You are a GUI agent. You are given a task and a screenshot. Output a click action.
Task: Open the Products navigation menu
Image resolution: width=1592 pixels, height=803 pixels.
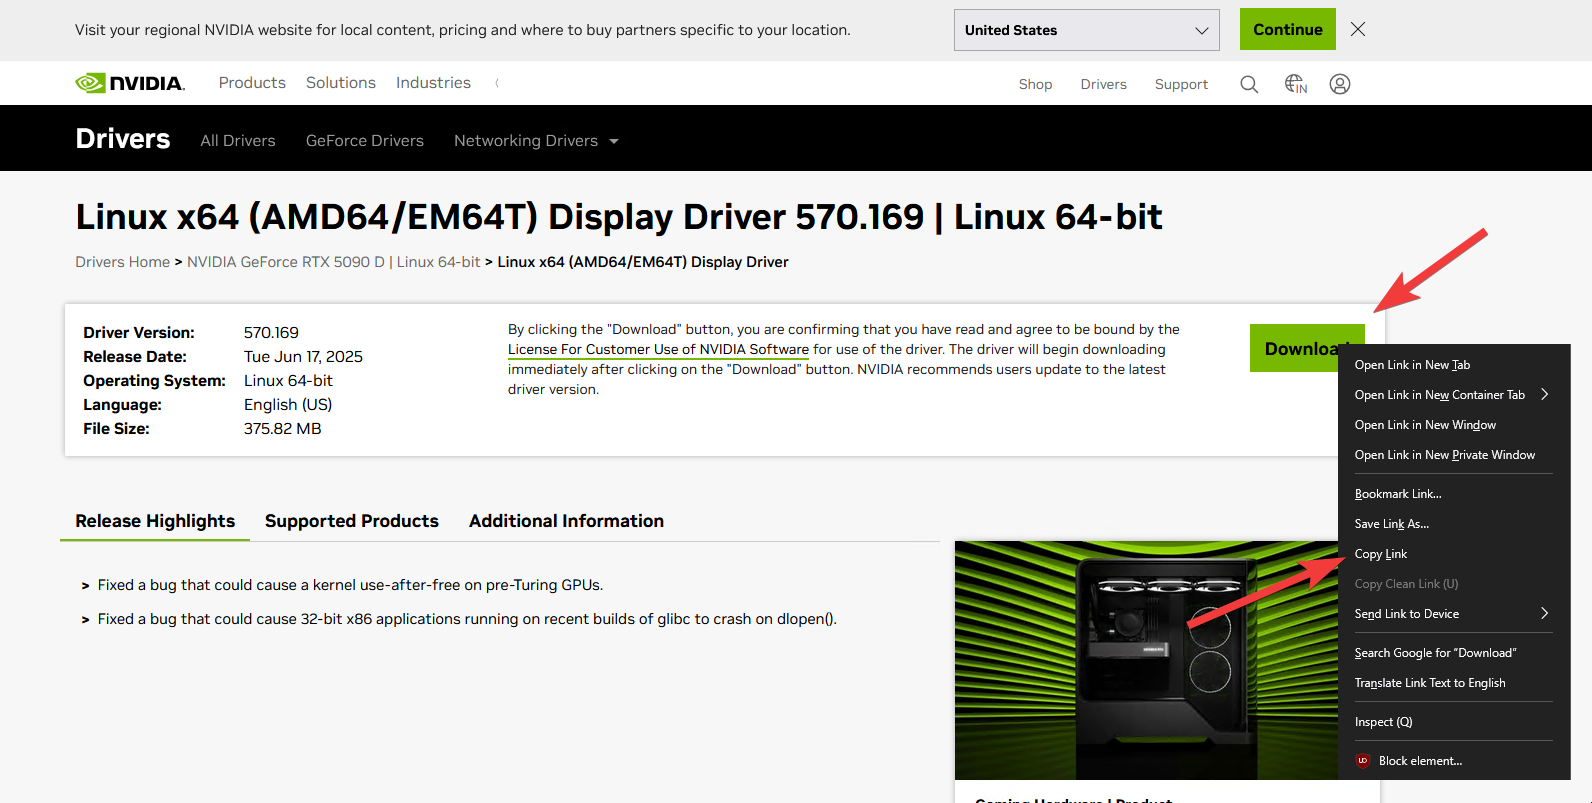pyautogui.click(x=252, y=83)
